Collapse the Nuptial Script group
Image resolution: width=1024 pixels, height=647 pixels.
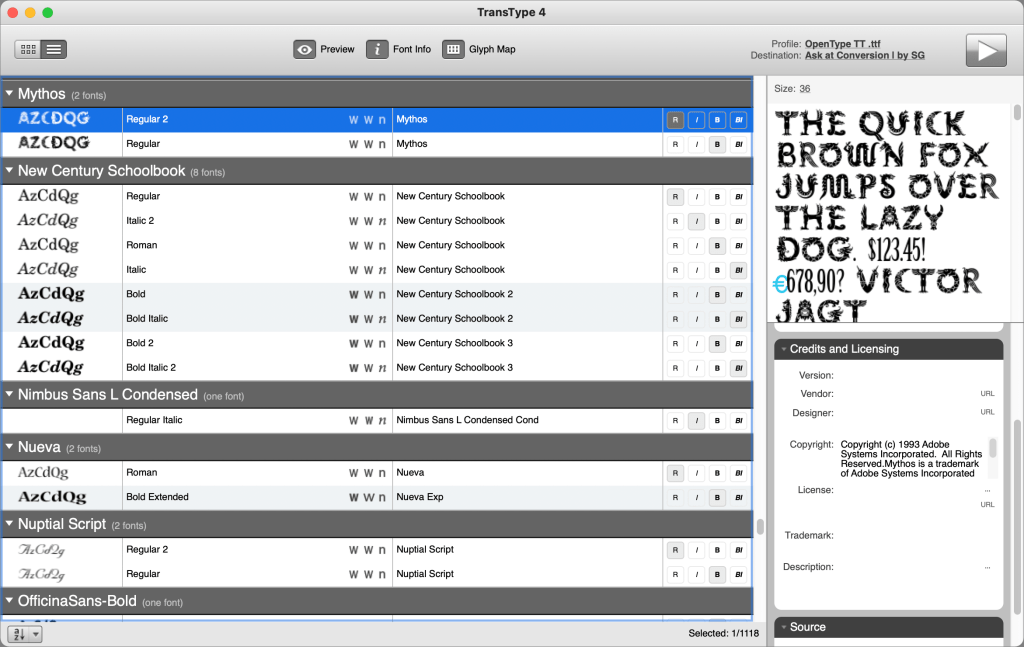(x=9, y=524)
